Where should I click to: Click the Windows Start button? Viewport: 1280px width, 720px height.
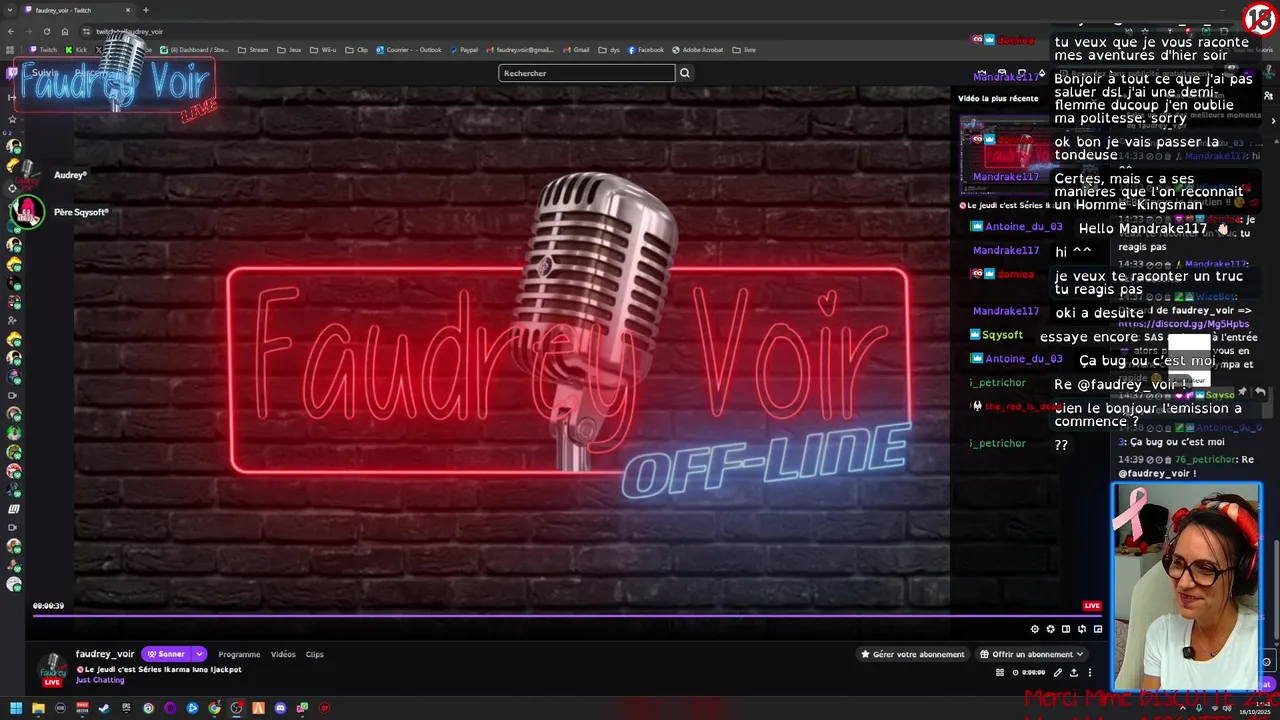(x=15, y=708)
